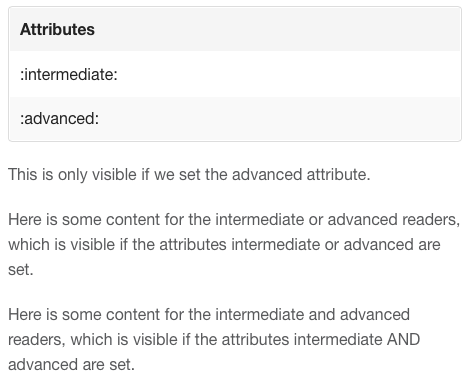Click the standalone 'set.' line
This screenshot has width=468, height=392.
coord(21,269)
